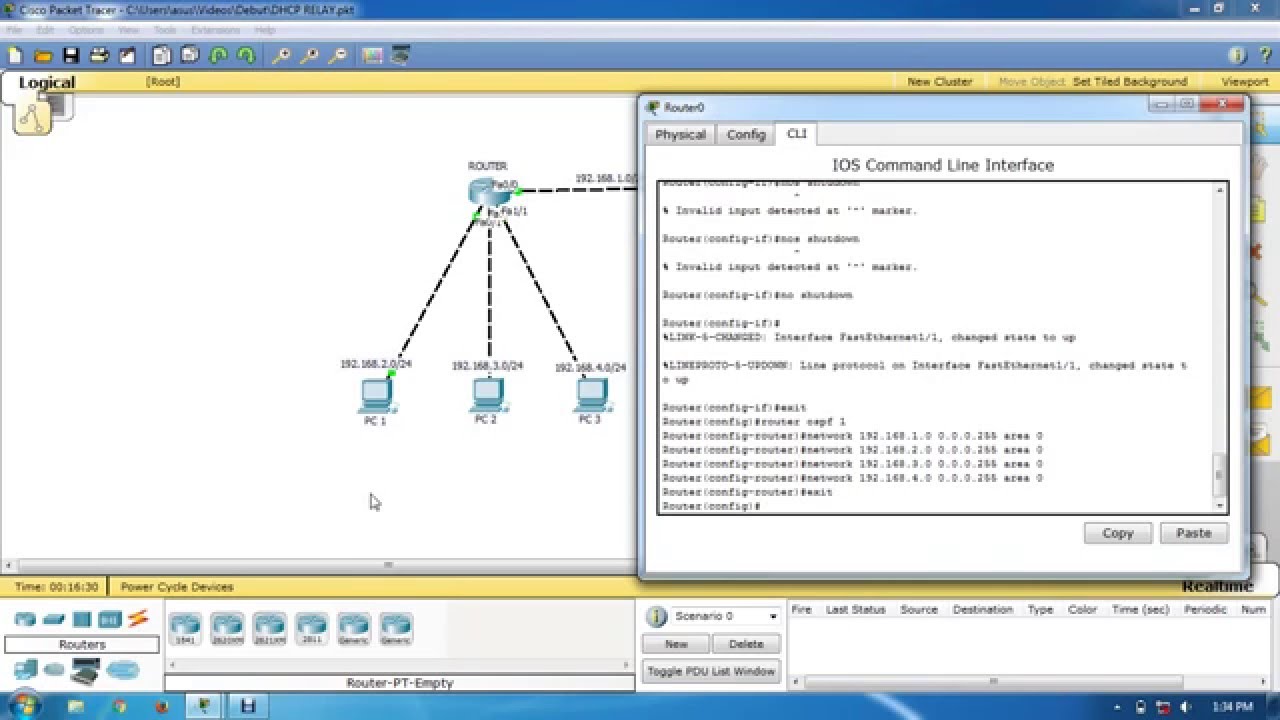Click the Paste icon in the main toolbar

[190, 56]
